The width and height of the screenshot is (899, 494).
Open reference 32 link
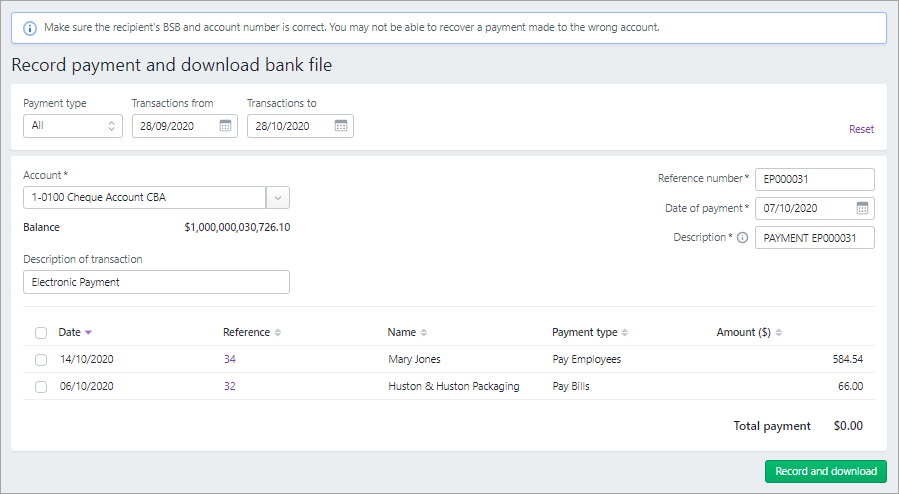(x=229, y=386)
